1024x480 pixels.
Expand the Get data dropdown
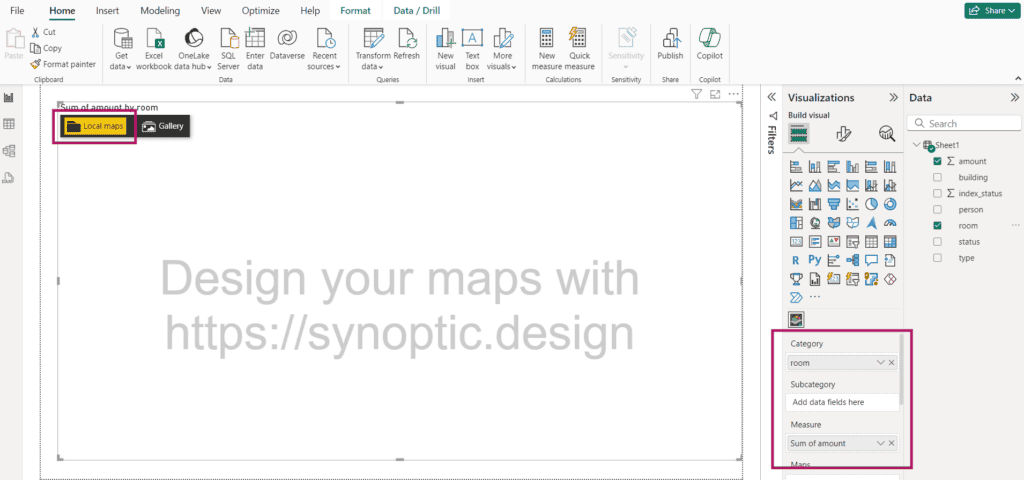pyautogui.click(x=123, y=66)
